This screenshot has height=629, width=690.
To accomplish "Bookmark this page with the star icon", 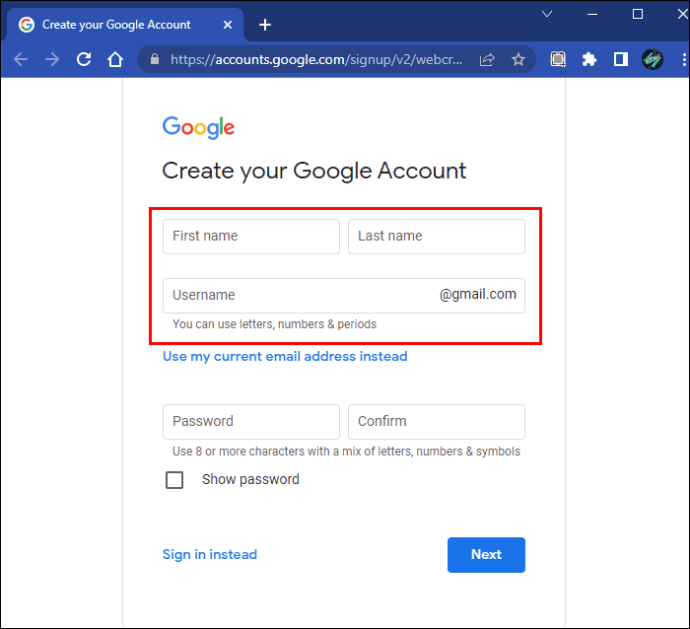I will 518,60.
